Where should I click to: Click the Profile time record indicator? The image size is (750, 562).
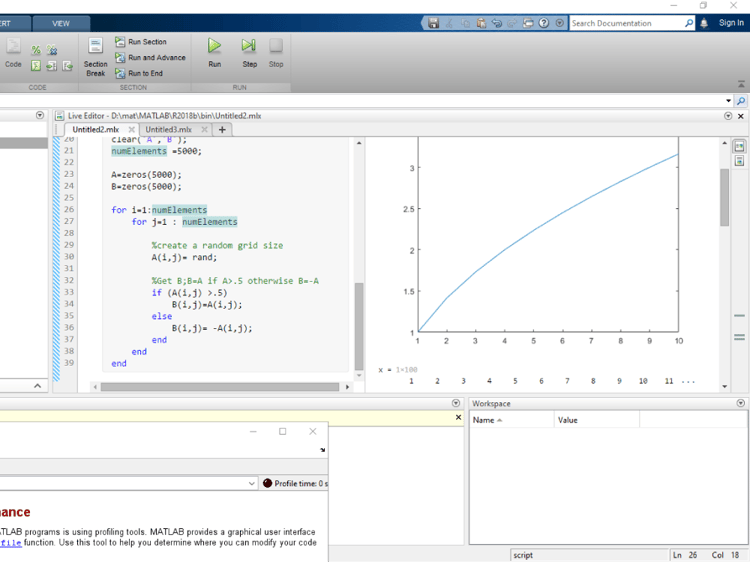(x=267, y=484)
